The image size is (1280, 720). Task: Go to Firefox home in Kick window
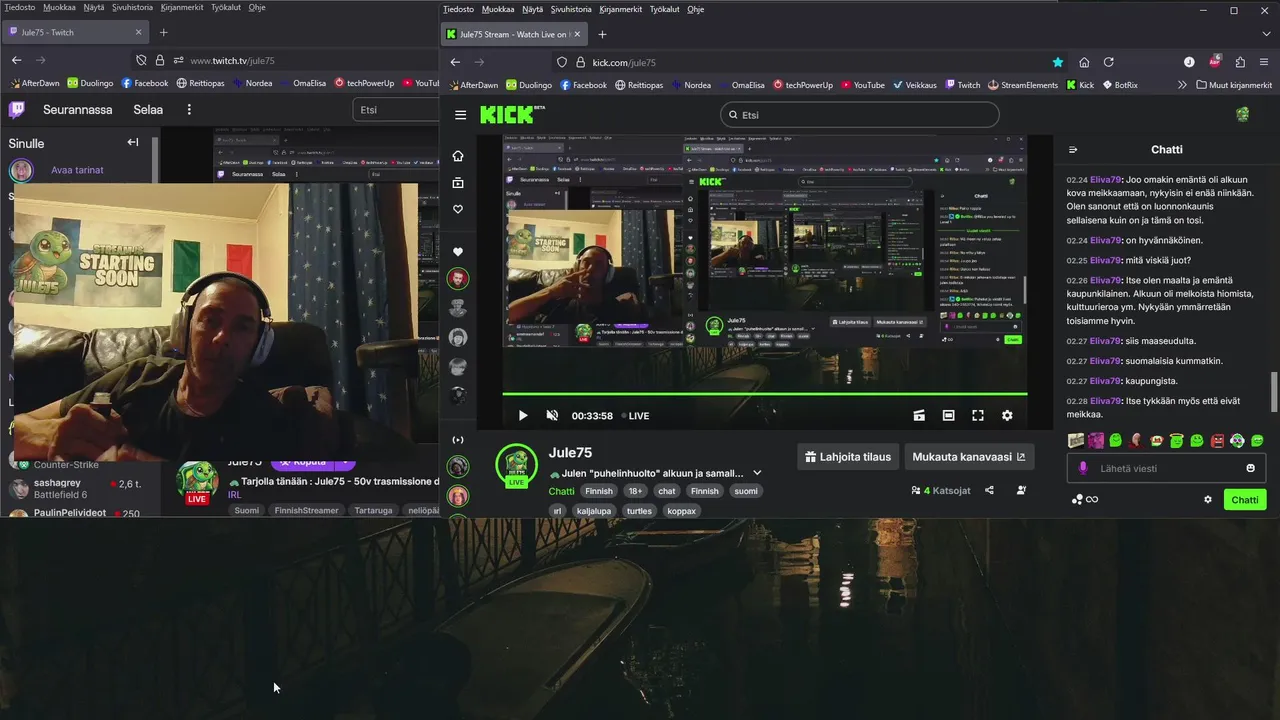click(x=1084, y=62)
